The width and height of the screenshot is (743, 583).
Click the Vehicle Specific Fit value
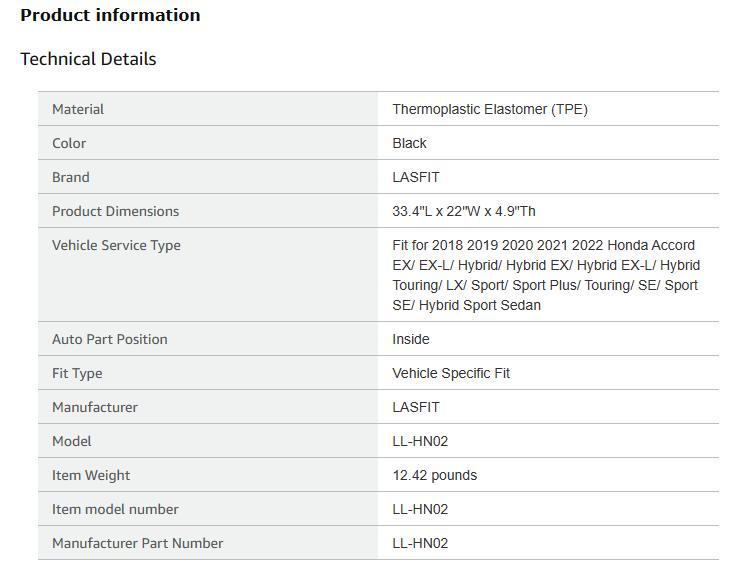[451, 373]
